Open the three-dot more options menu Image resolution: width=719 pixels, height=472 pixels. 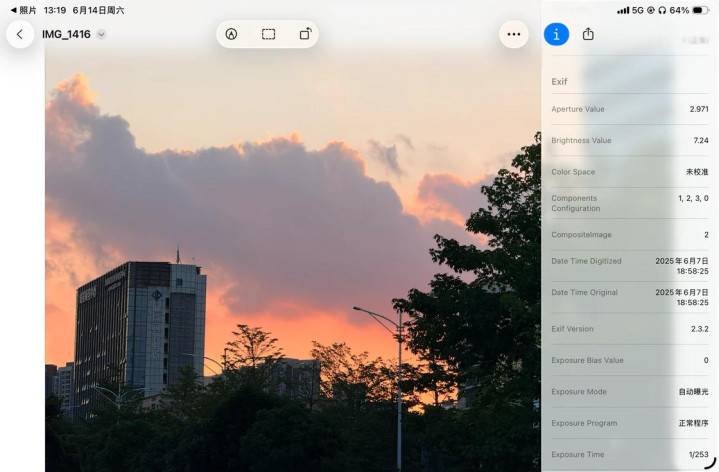click(x=514, y=34)
